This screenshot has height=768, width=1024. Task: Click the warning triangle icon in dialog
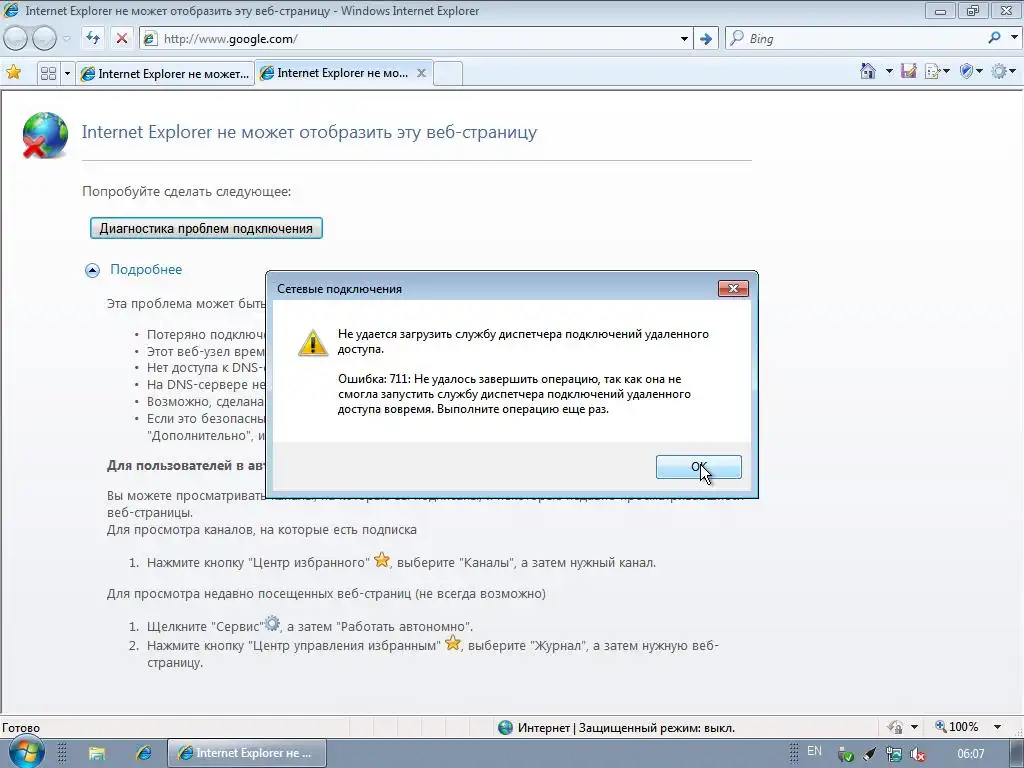tap(313, 343)
